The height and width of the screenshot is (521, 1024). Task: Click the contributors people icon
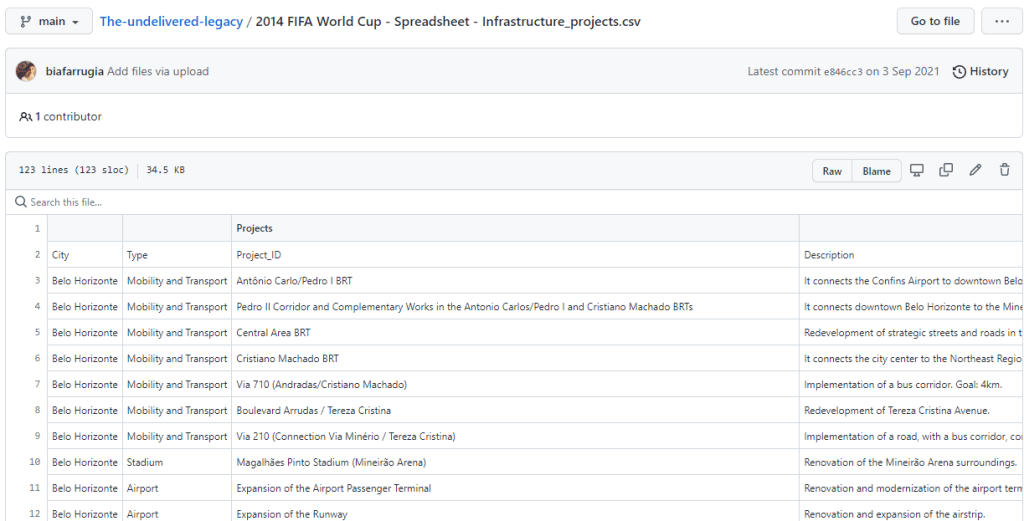click(26, 117)
